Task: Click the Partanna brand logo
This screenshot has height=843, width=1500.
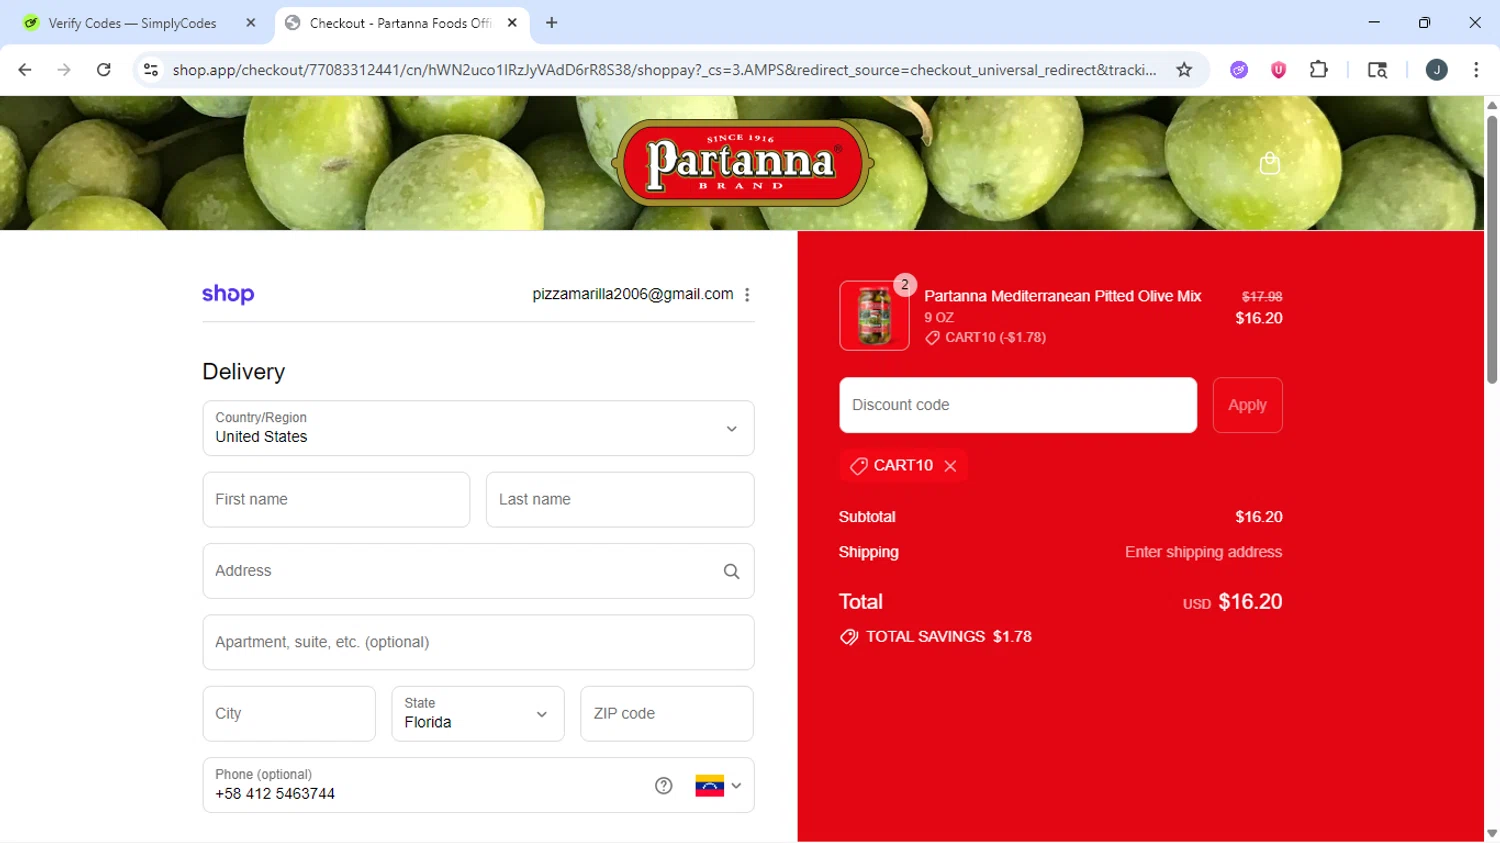Action: (x=743, y=162)
